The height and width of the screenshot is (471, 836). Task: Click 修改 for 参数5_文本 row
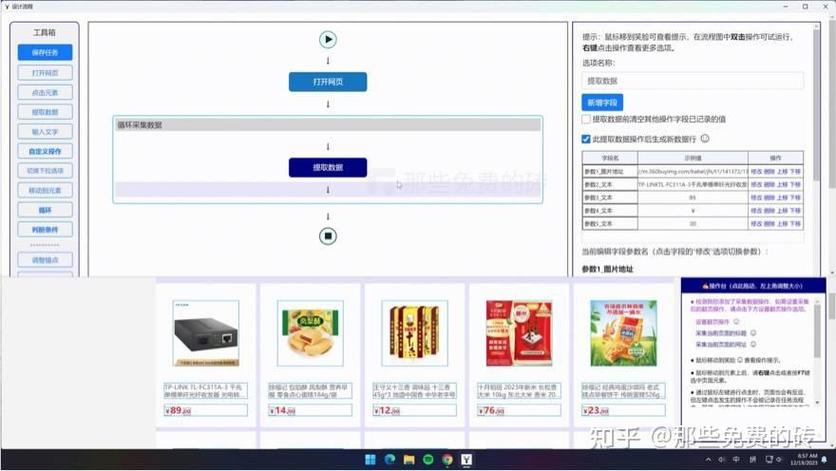point(756,223)
